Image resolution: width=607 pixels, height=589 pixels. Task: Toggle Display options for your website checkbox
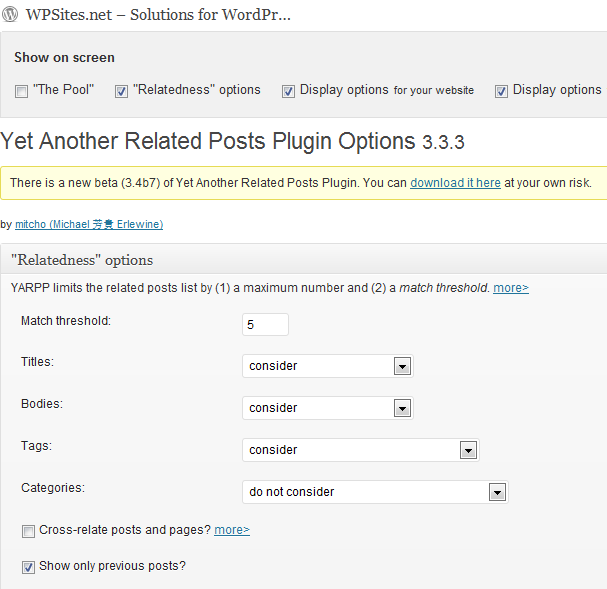[288, 91]
